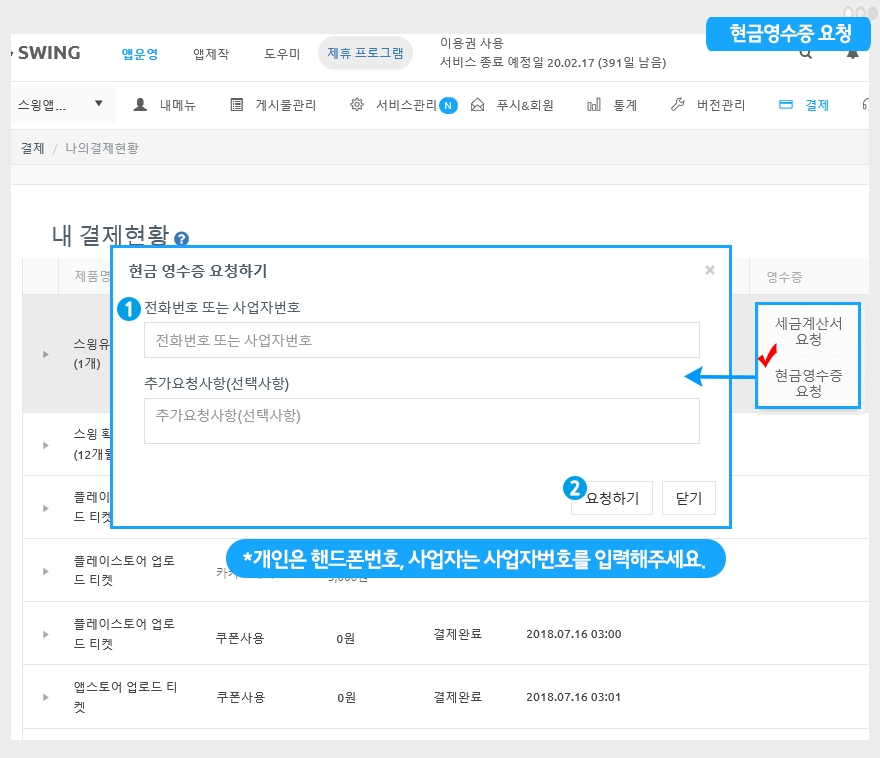The width and height of the screenshot is (880, 758).
Task: Switch to the 앱운영 tab
Action: click(x=139, y=54)
